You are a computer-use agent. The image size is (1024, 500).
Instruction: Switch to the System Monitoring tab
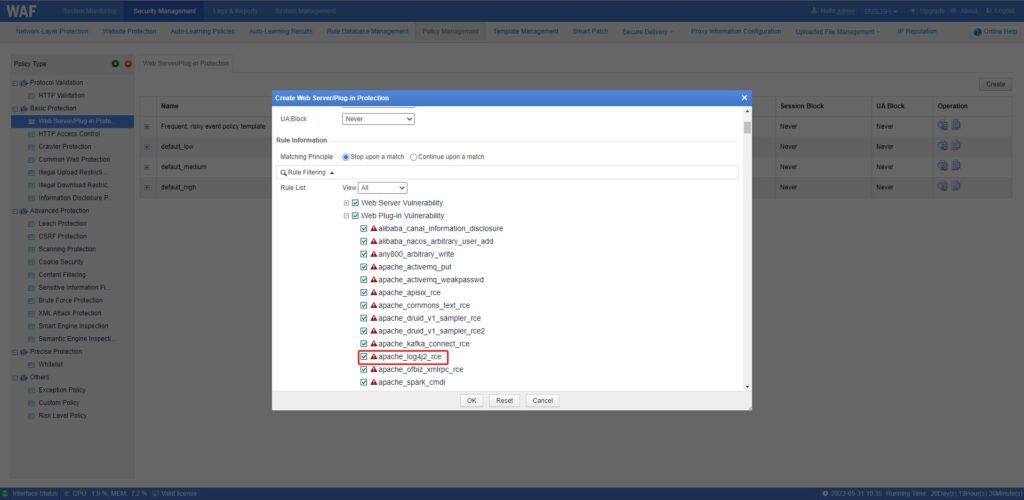[89, 11]
